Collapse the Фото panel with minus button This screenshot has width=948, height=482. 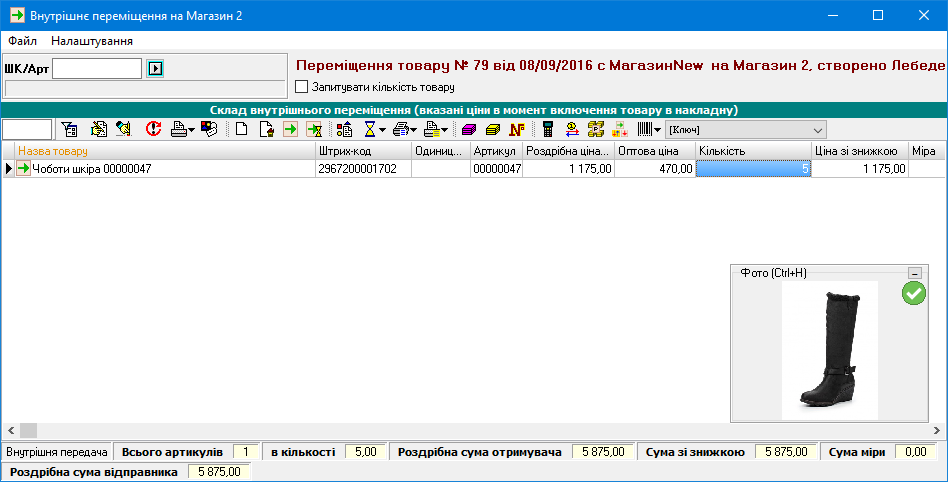pyautogui.click(x=914, y=273)
